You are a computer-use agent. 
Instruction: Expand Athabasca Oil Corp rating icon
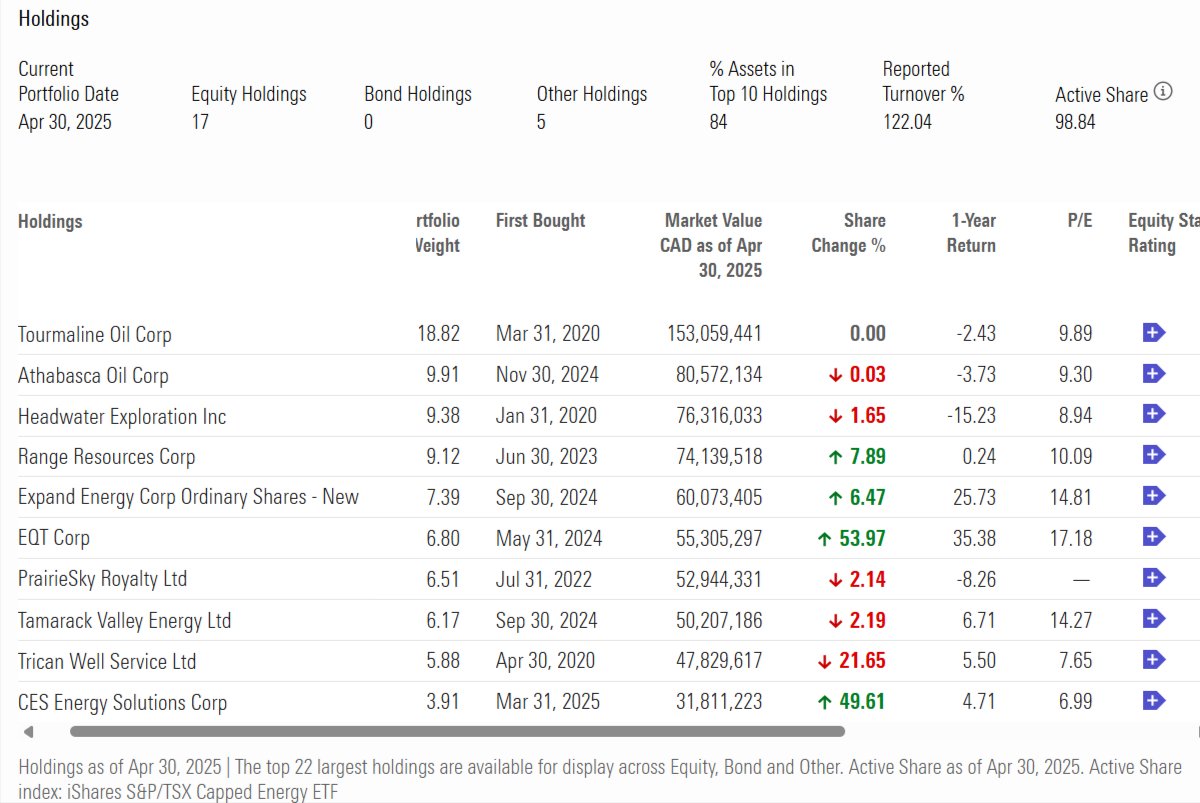pyautogui.click(x=1154, y=374)
